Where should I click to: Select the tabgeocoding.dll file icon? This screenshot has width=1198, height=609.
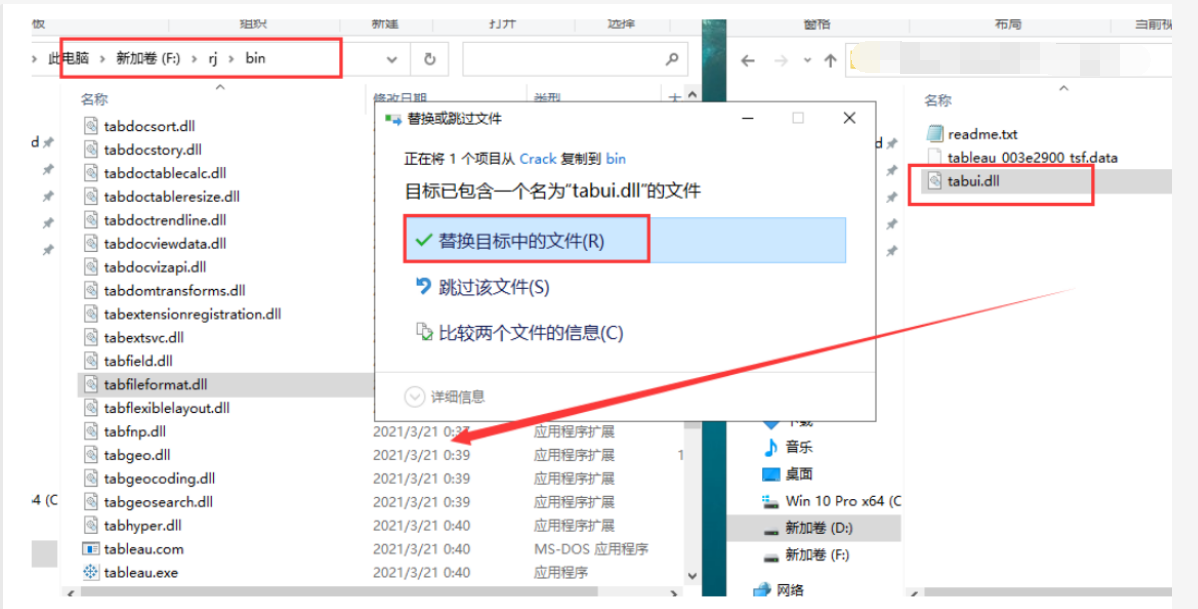[x=91, y=479]
